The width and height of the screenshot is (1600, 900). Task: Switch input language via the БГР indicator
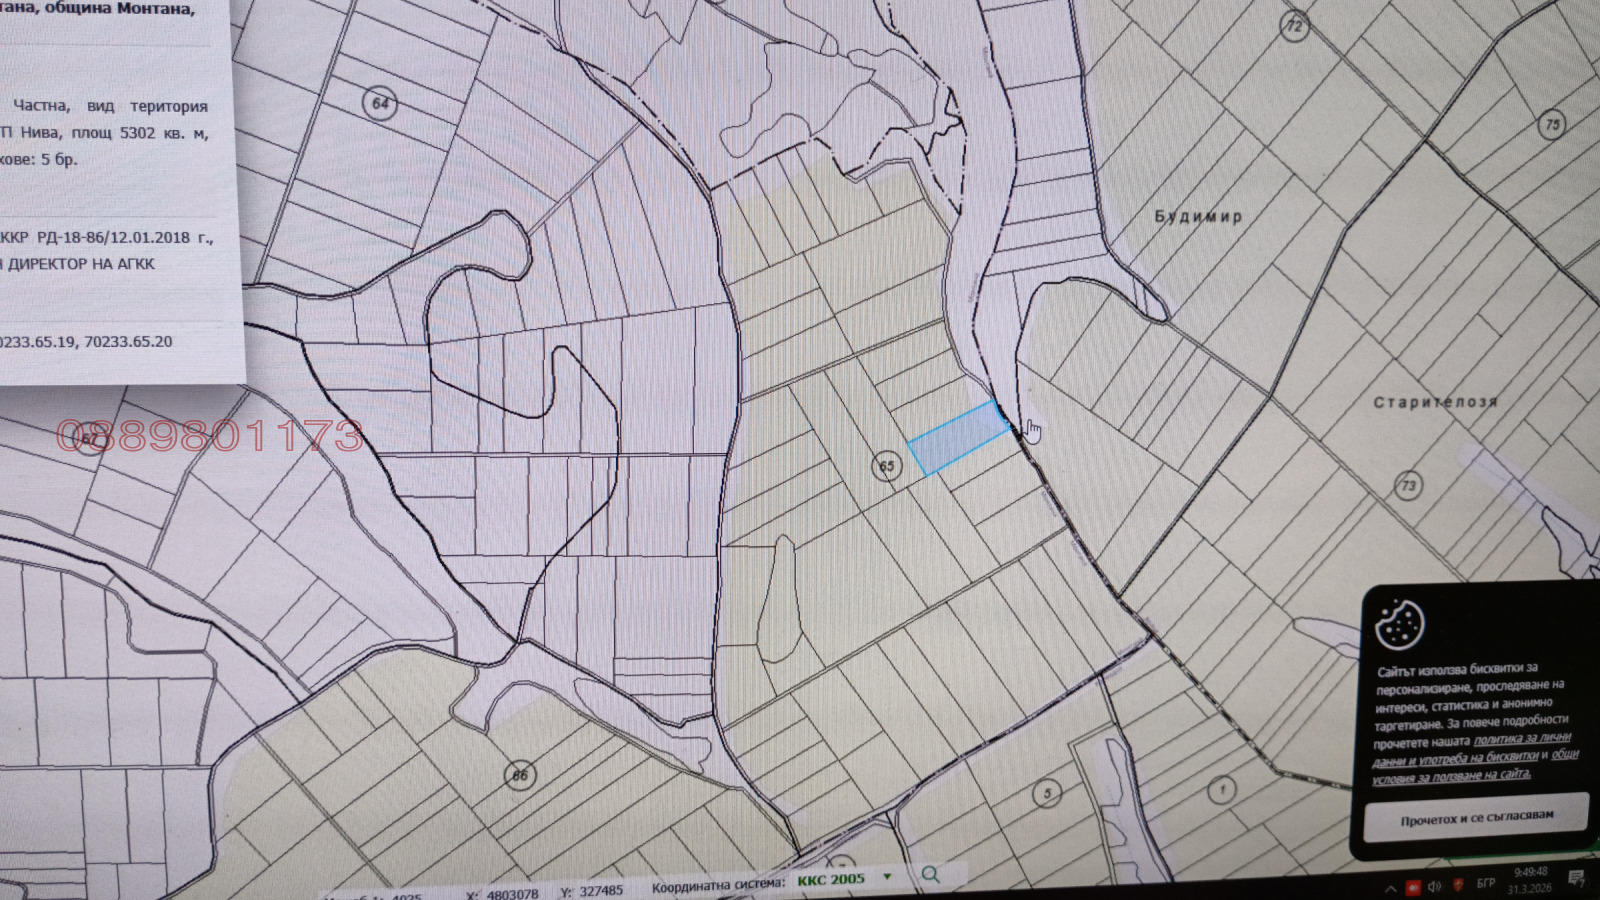1486,883
